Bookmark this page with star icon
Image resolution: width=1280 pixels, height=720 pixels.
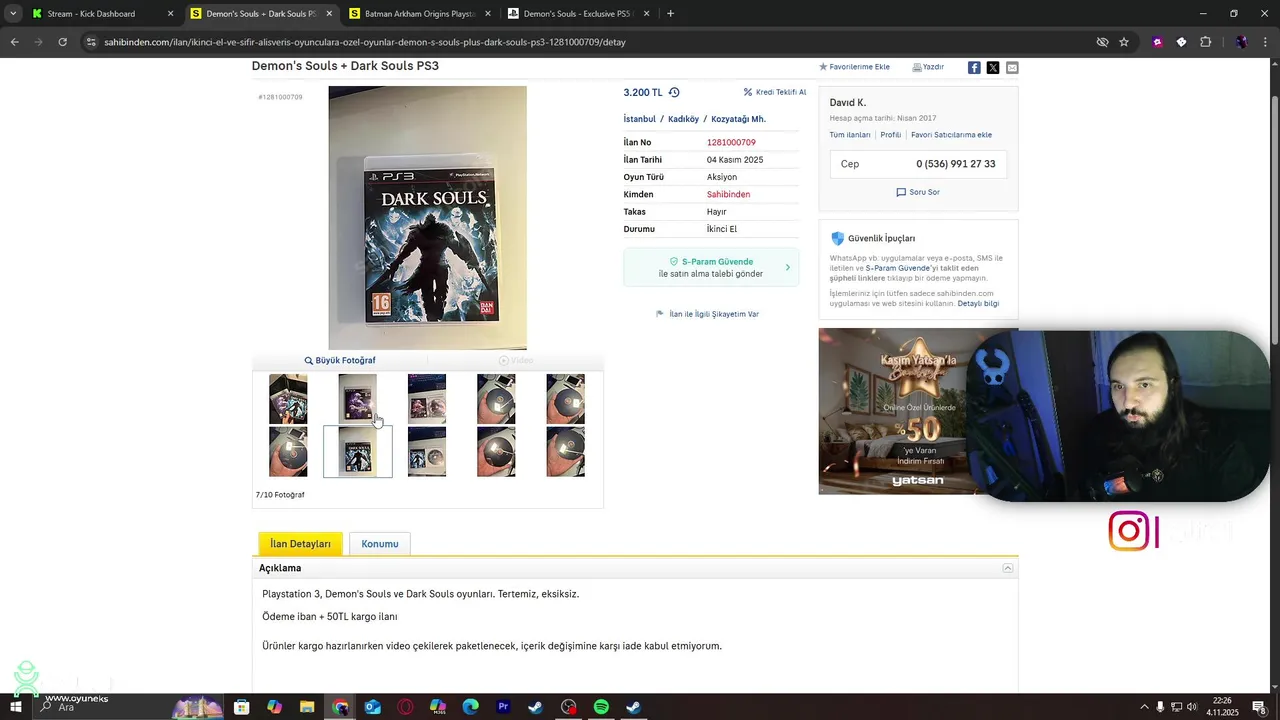coord(1124,42)
